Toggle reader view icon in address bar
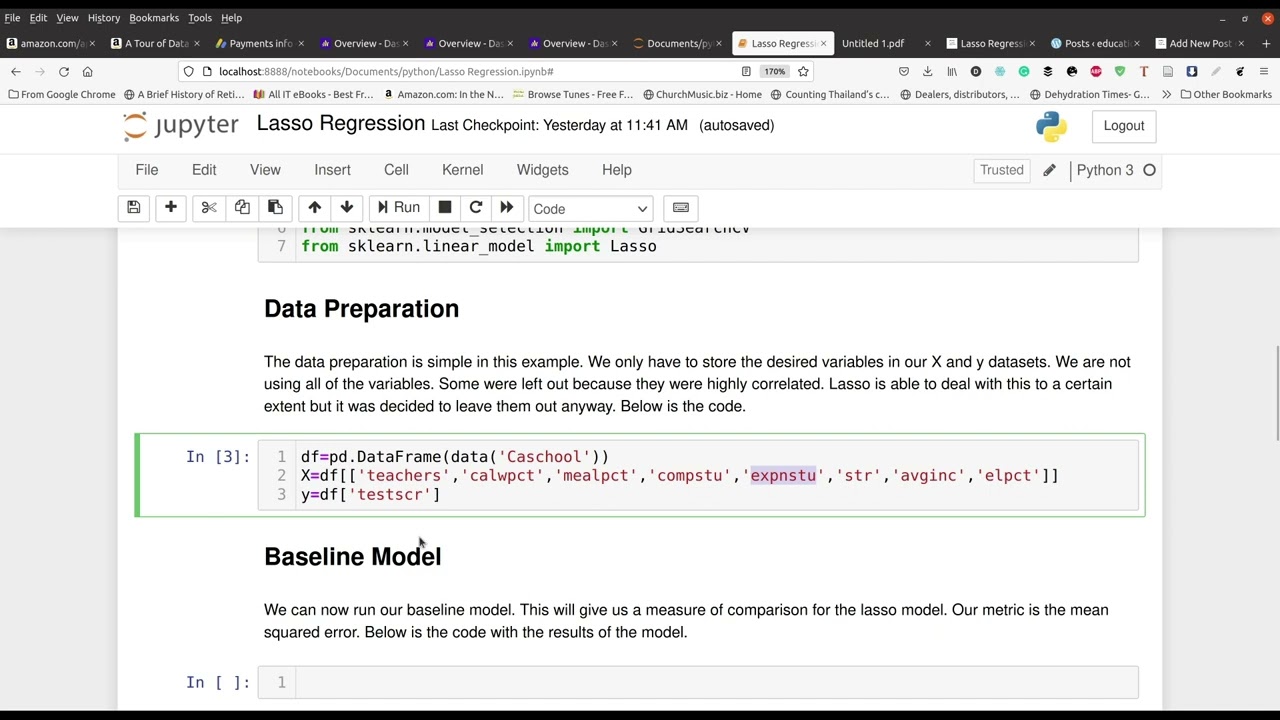Image resolution: width=1280 pixels, height=720 pixels. pos(746,72)
